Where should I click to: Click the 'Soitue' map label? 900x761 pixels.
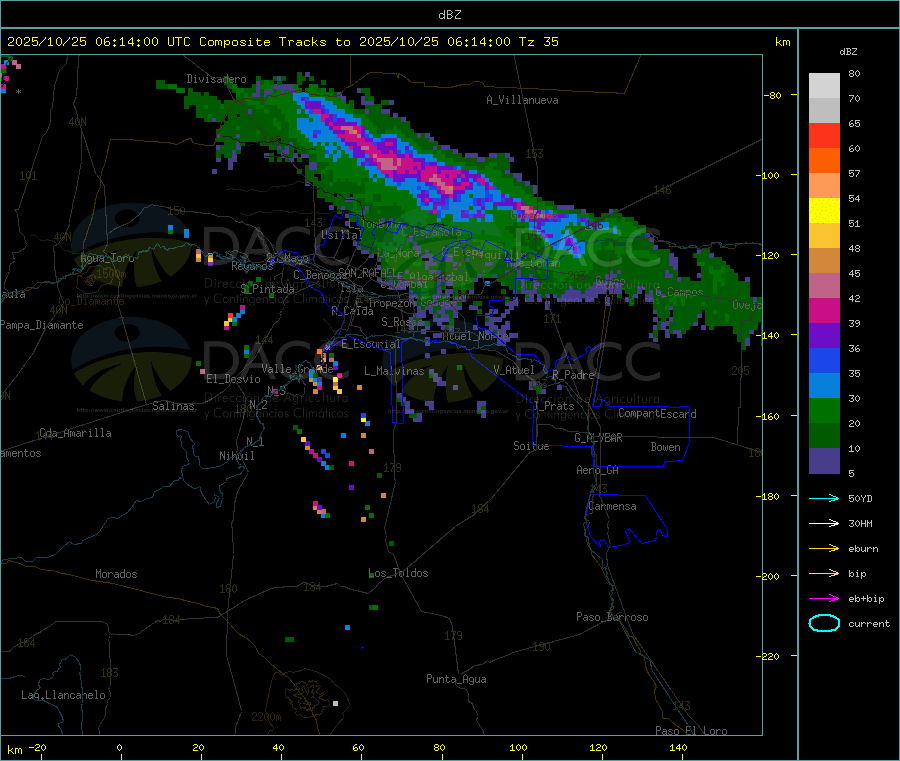click(x=532, y=446)
